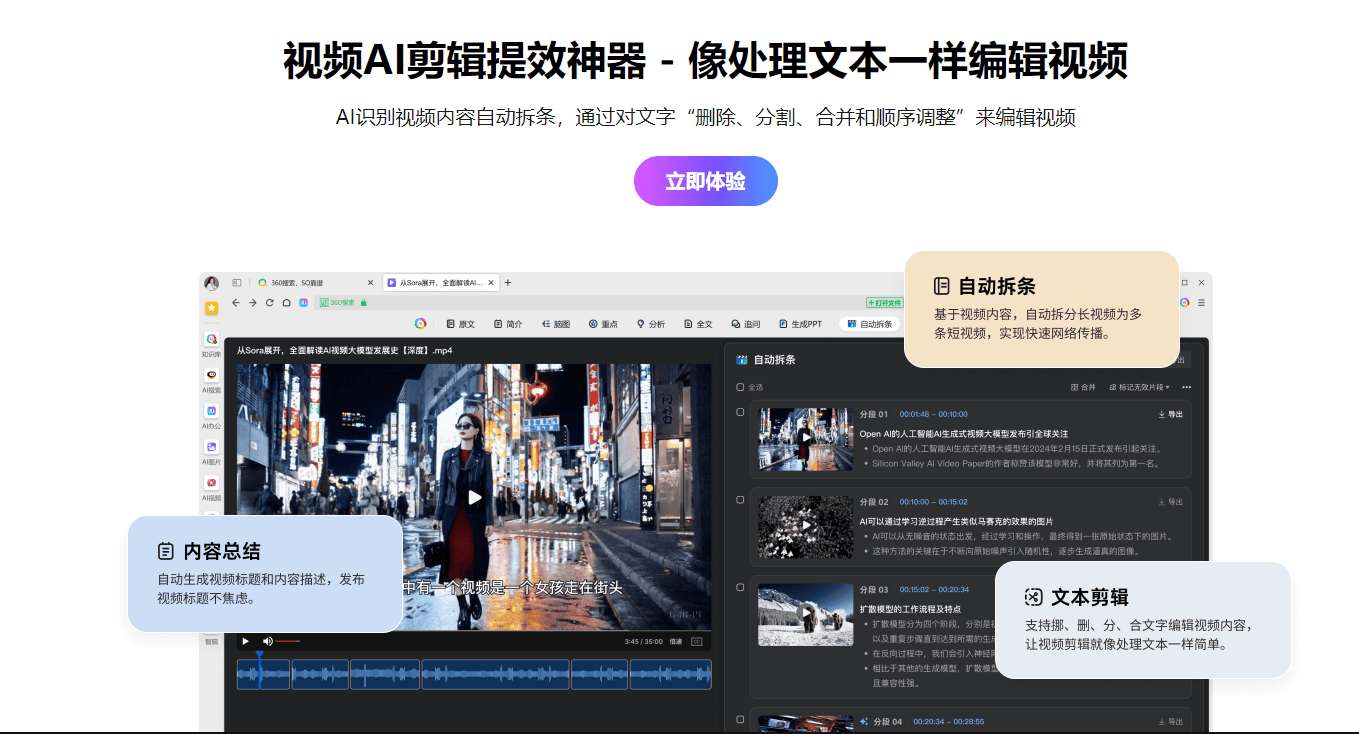
Task: Play the main video with center play button
Action: [475, 497]
